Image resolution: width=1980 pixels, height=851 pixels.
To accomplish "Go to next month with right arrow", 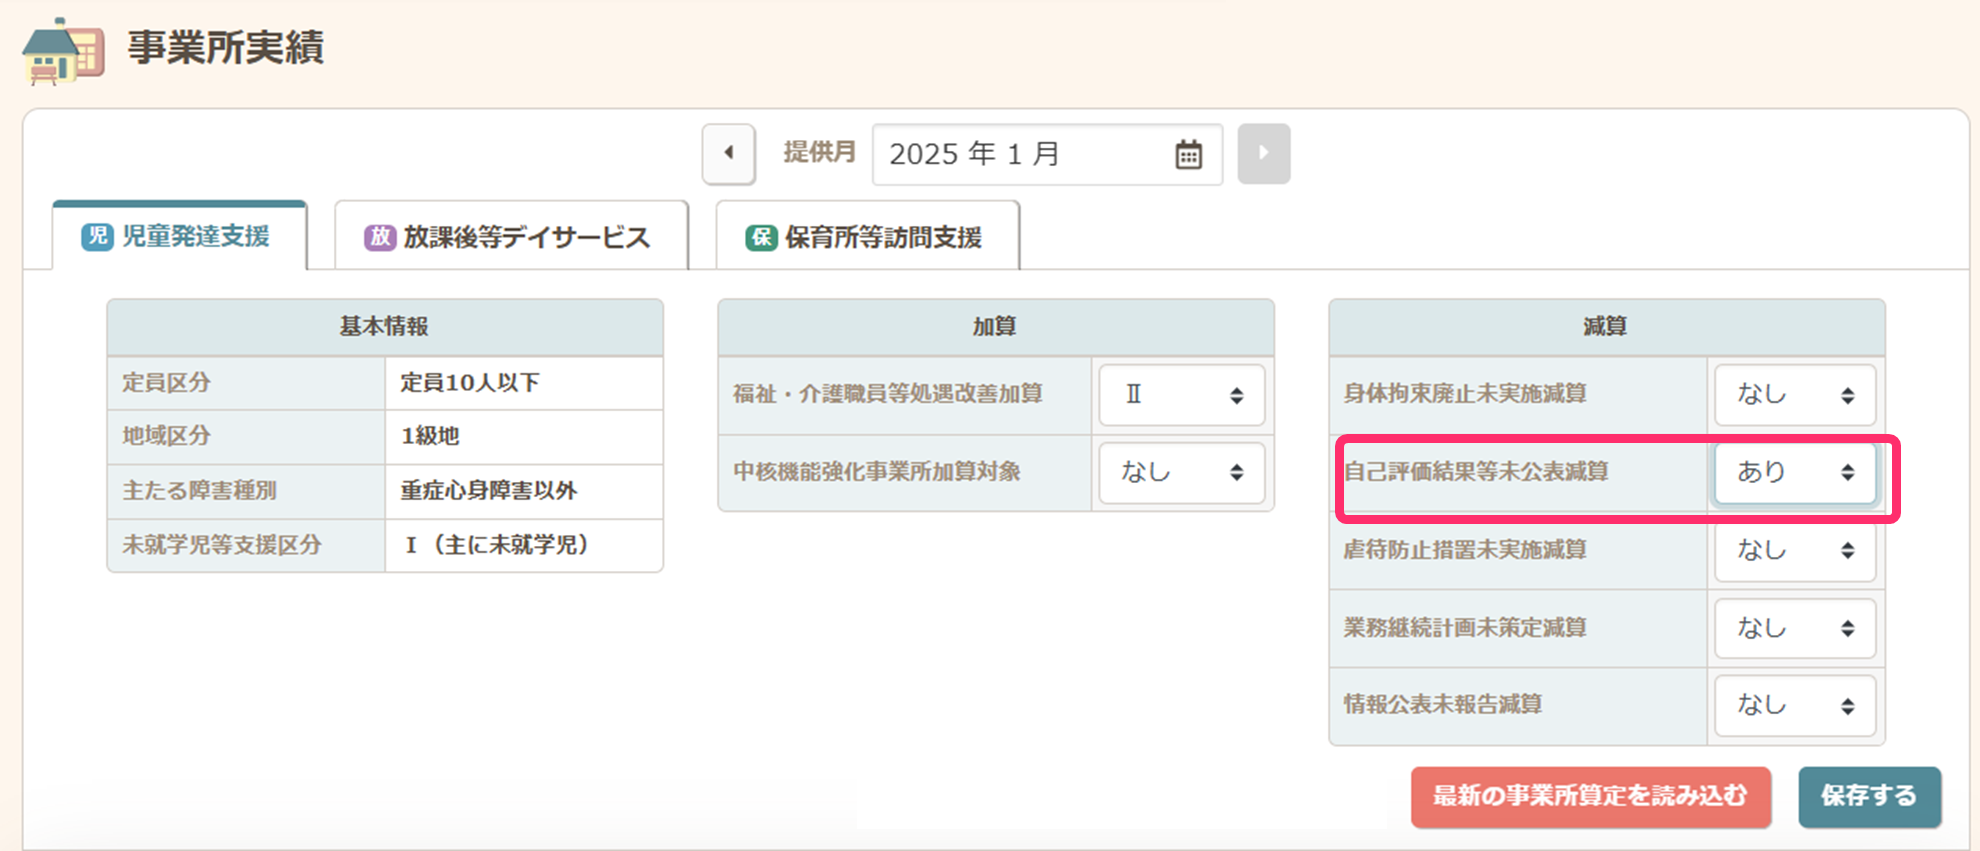I will click(x=1263, y=154).
